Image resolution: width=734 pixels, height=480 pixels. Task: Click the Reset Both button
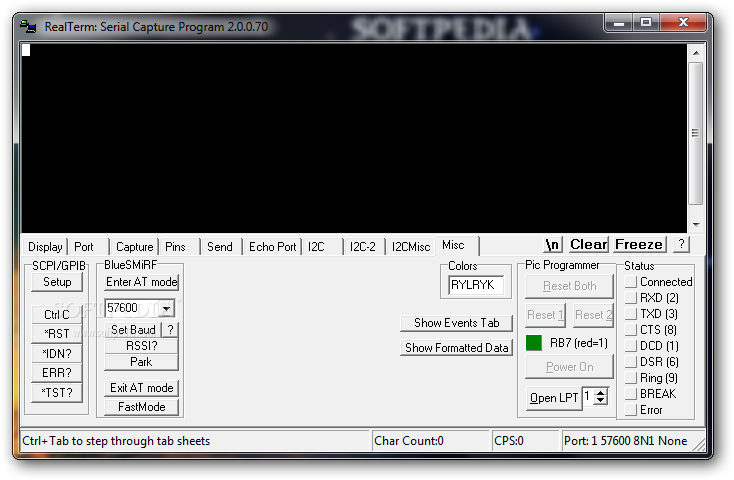pos(569,286)
